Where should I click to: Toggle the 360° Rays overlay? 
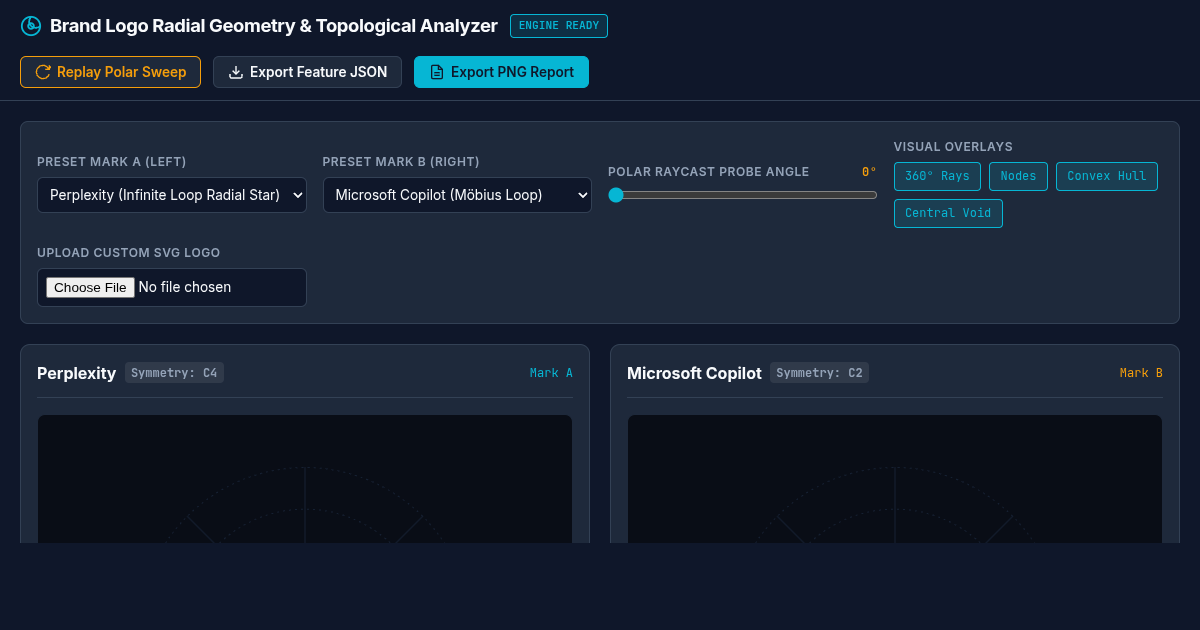click(937, 176)
